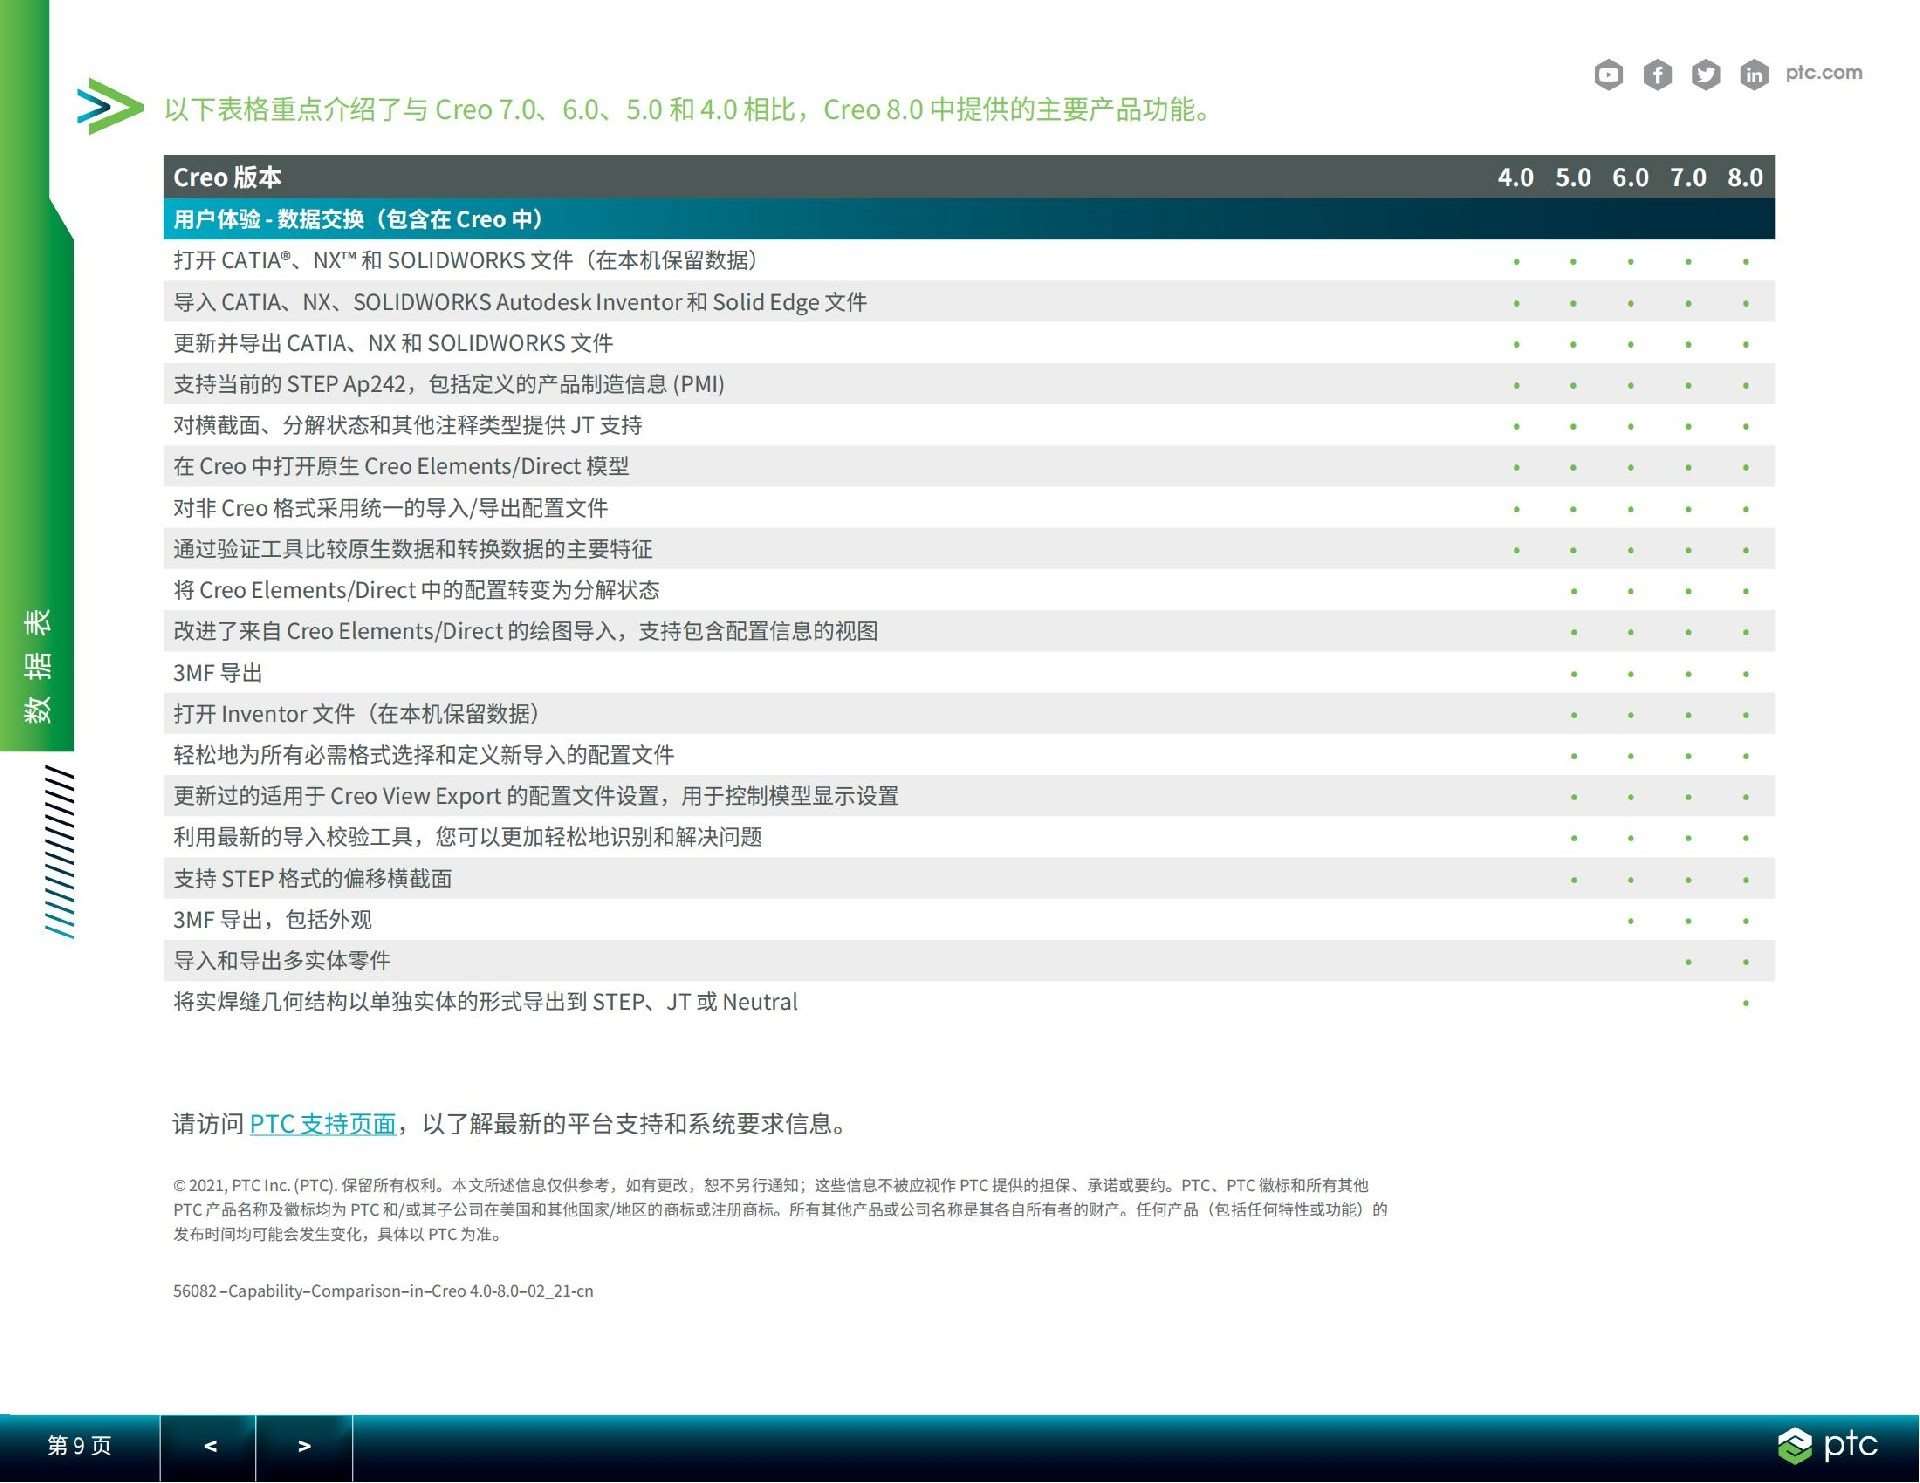Select document code 56082–Capability–Comparison–in–Creo
Screen dimensions: 1920x1483
pyautogui.click(x=383, y=1291)
